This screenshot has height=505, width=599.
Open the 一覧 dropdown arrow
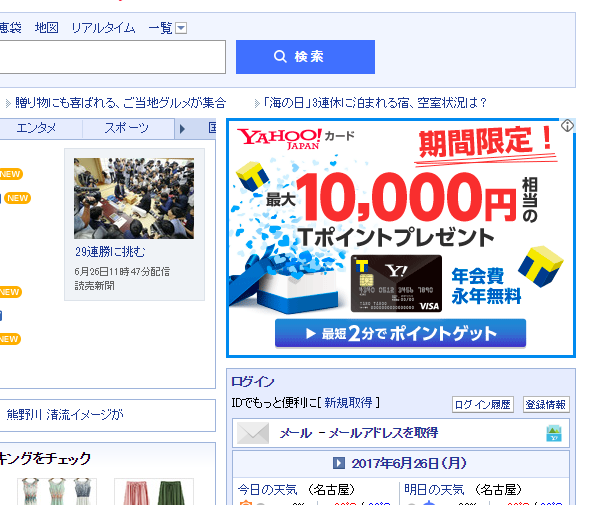(181, 28)
